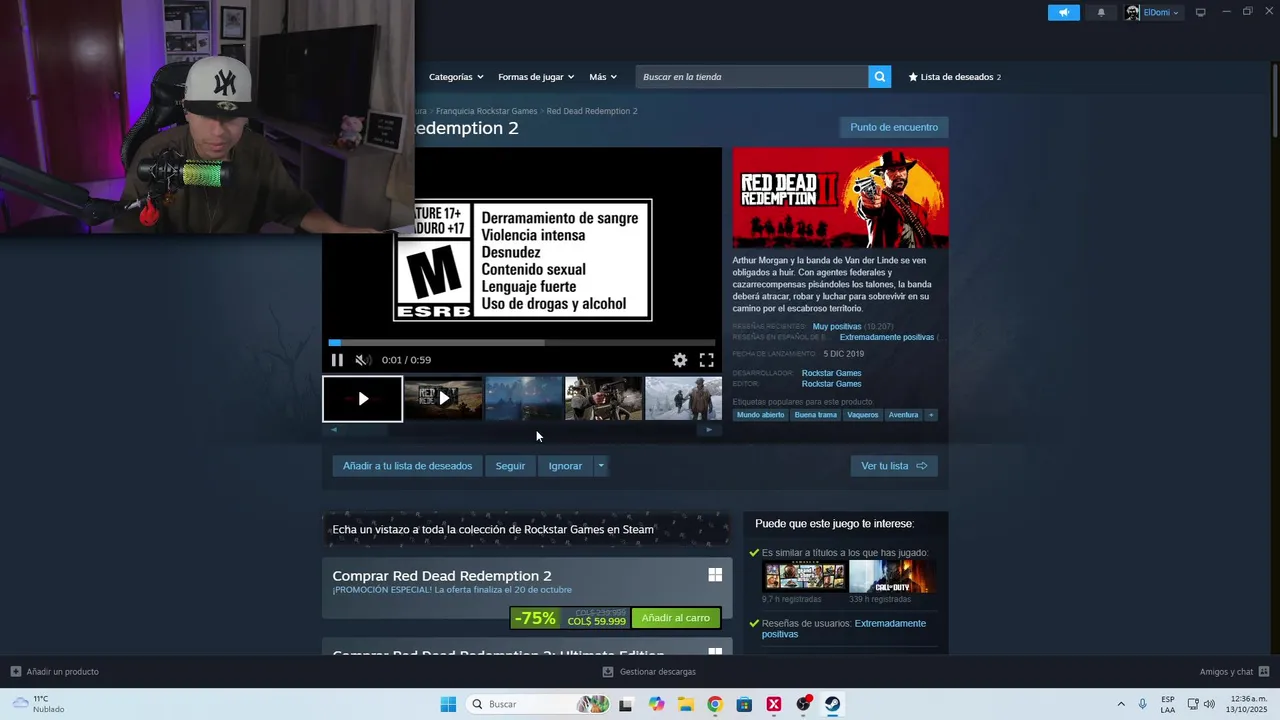Open the Call of Duty similar game thumbnail
The width and height of the screenshot is (1280, 720).
[x=892, y=576]
